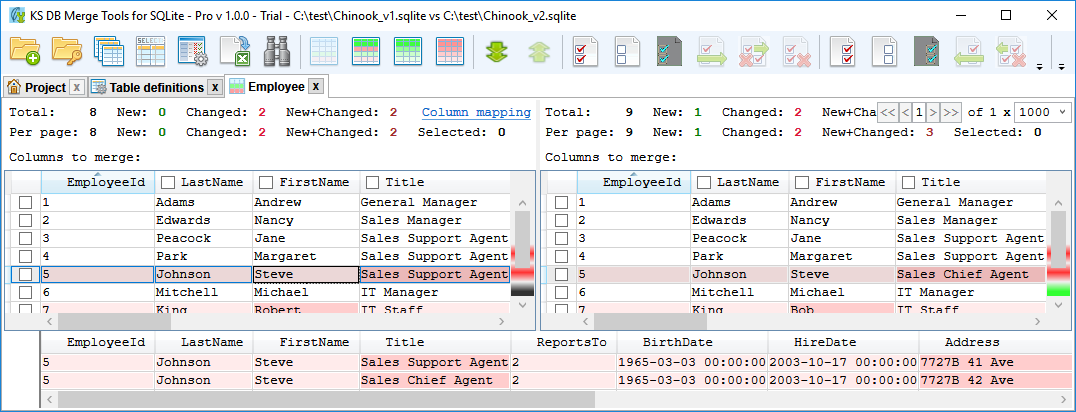Sort by EmployeeId header in left grid
The width and height of the screenshot is (1076, 412).
(x=98, y=182)
